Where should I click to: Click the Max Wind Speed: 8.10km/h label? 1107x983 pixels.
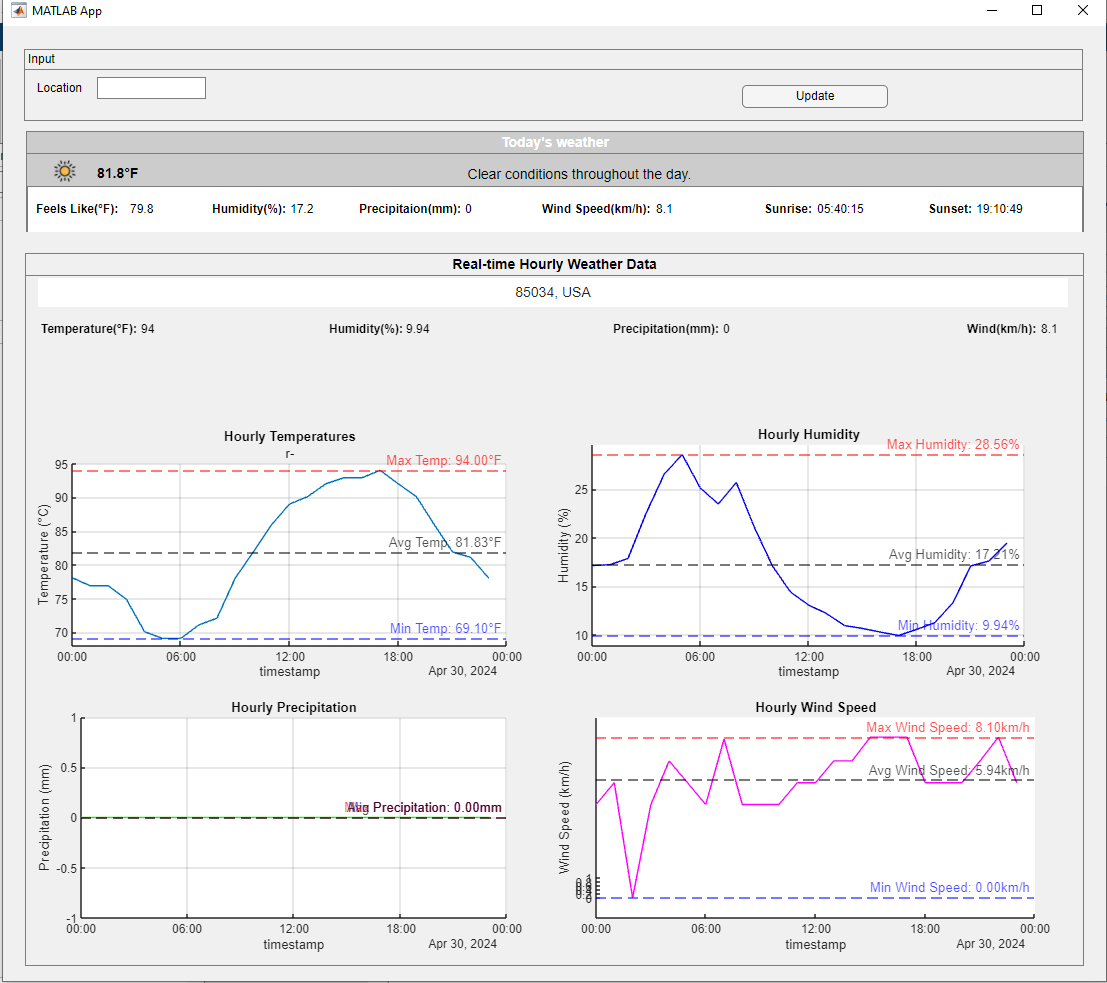coord(947,727)
